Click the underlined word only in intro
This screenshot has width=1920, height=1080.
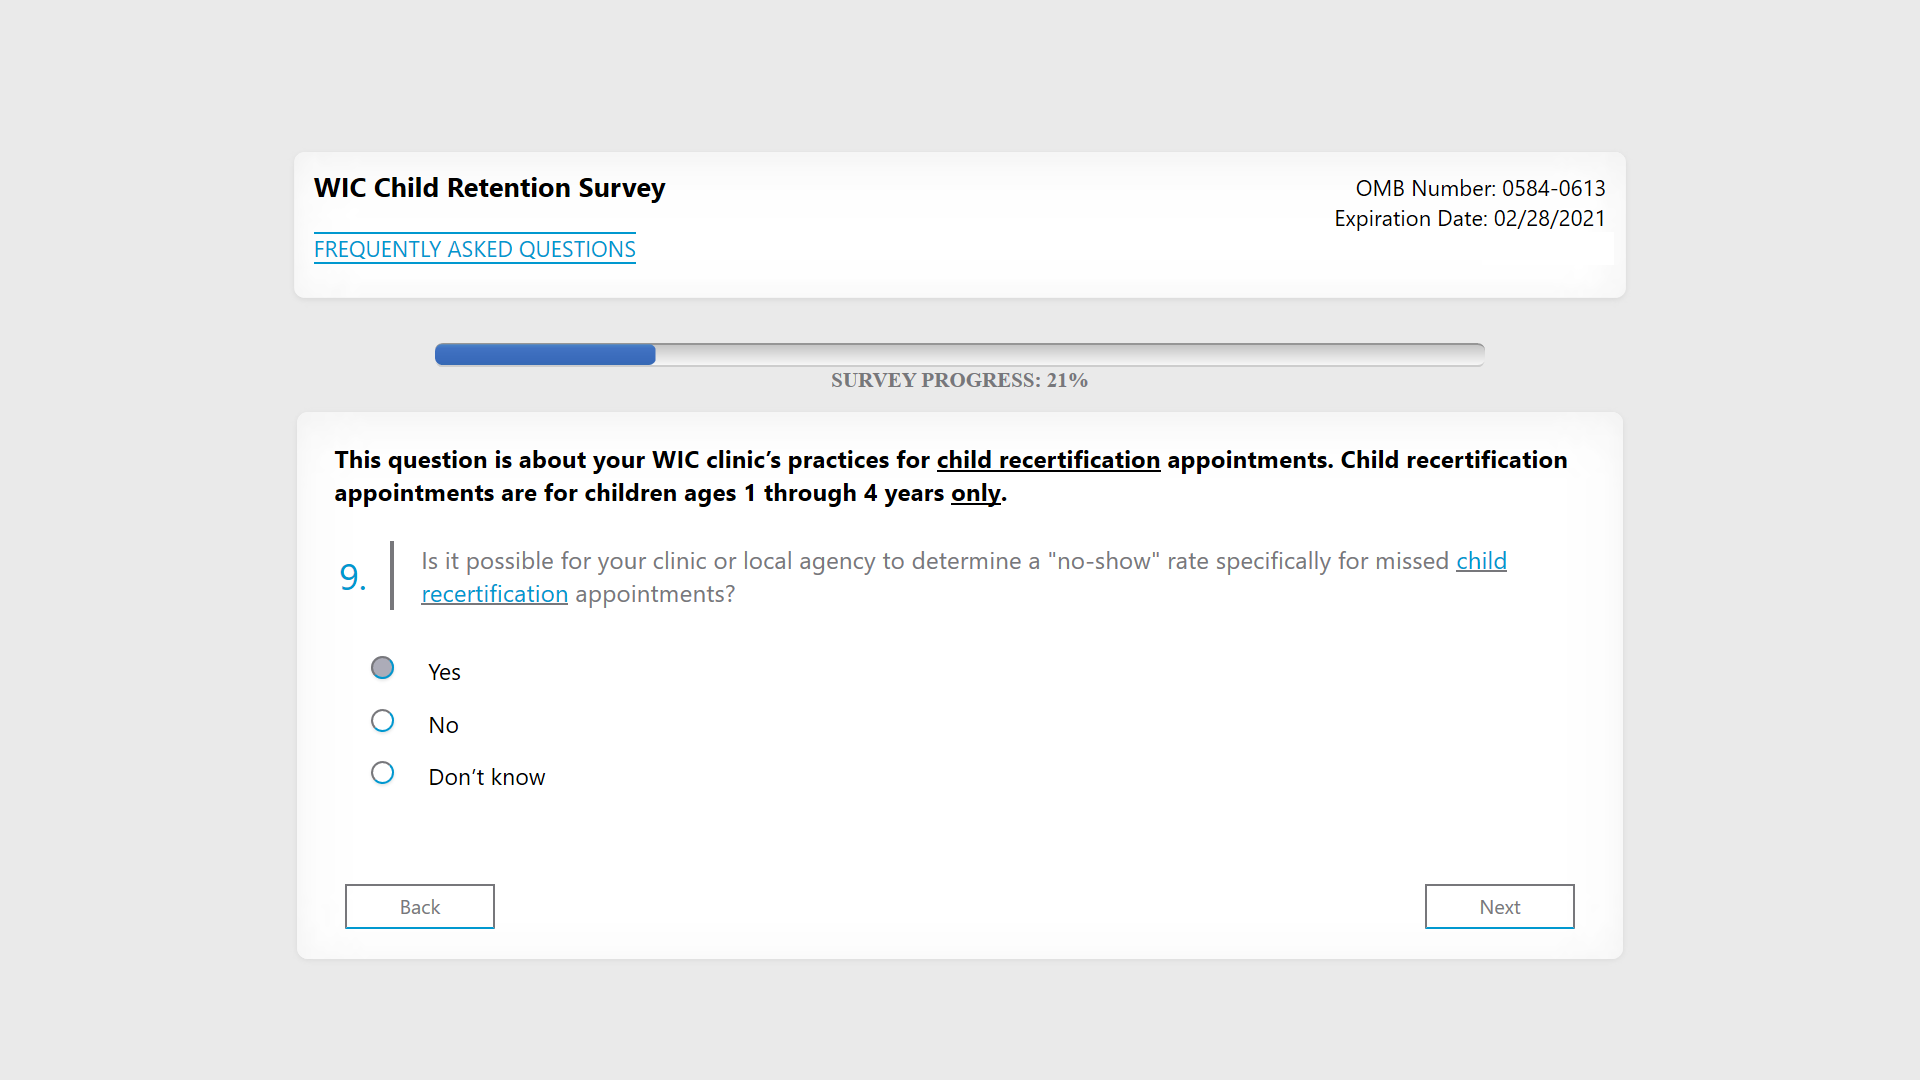975,493
